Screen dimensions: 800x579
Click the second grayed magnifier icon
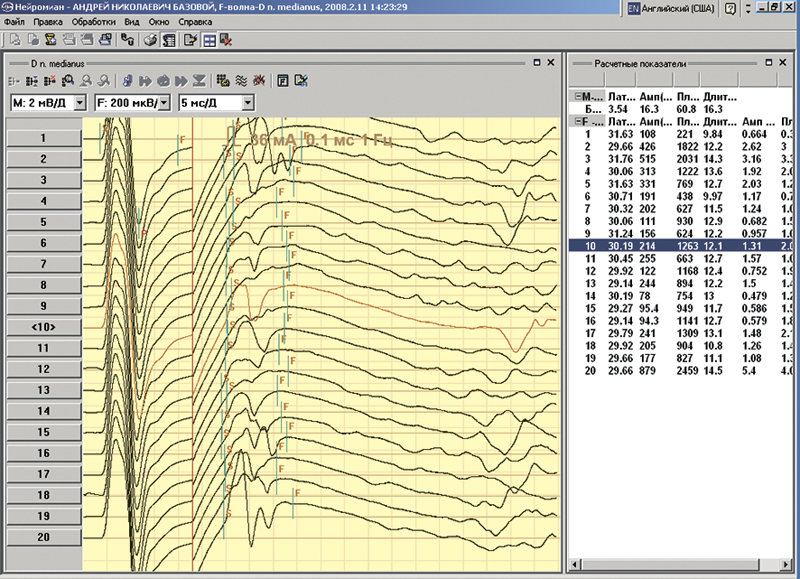(x=104, y=81)
